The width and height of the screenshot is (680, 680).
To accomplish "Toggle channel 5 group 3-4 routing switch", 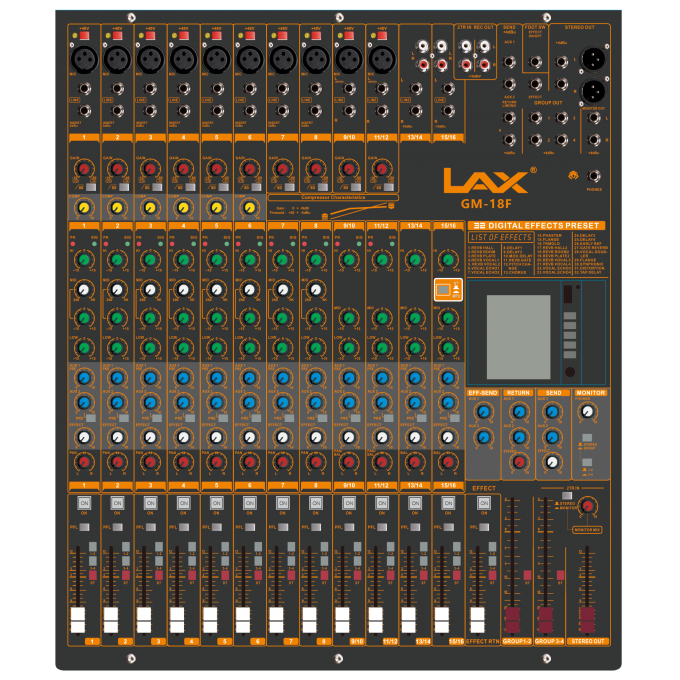I will click(225, 561).
